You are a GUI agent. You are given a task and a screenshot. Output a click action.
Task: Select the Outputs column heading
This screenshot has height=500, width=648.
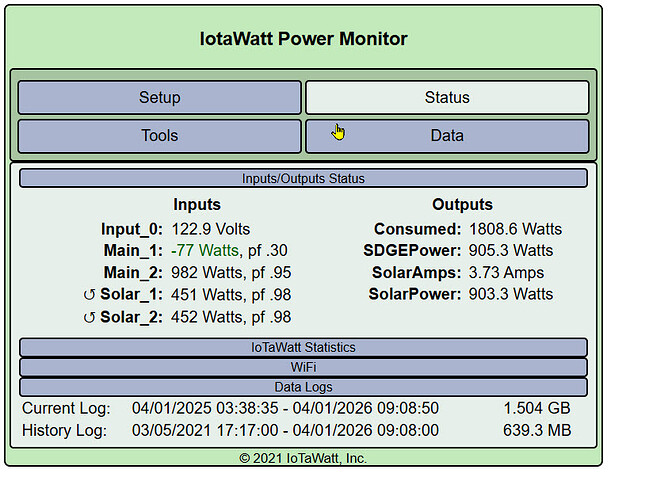[x=462, y=205]
